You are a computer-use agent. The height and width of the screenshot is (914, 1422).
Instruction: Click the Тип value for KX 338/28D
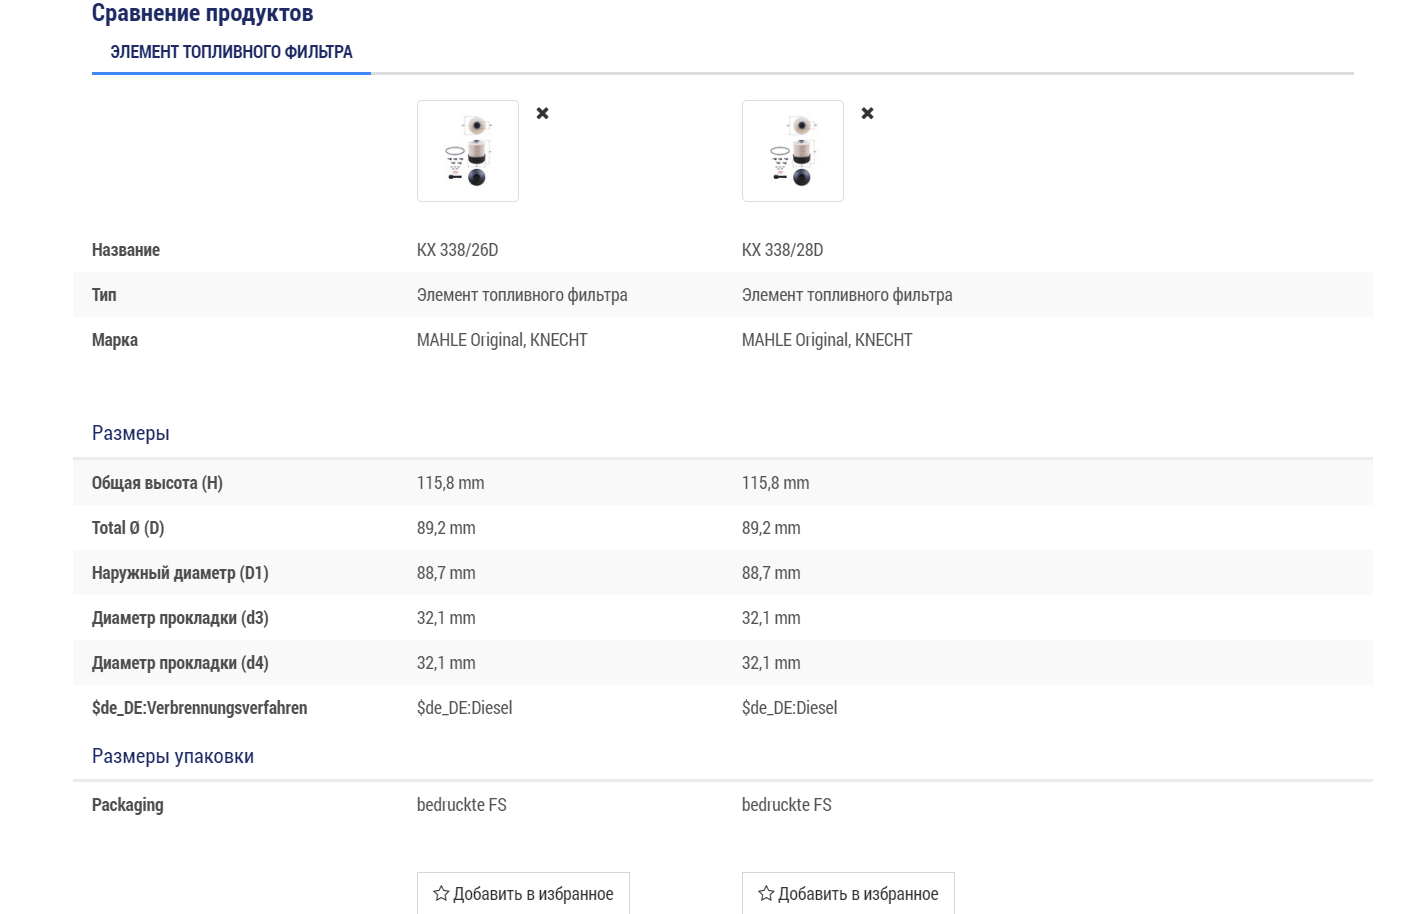847,295
